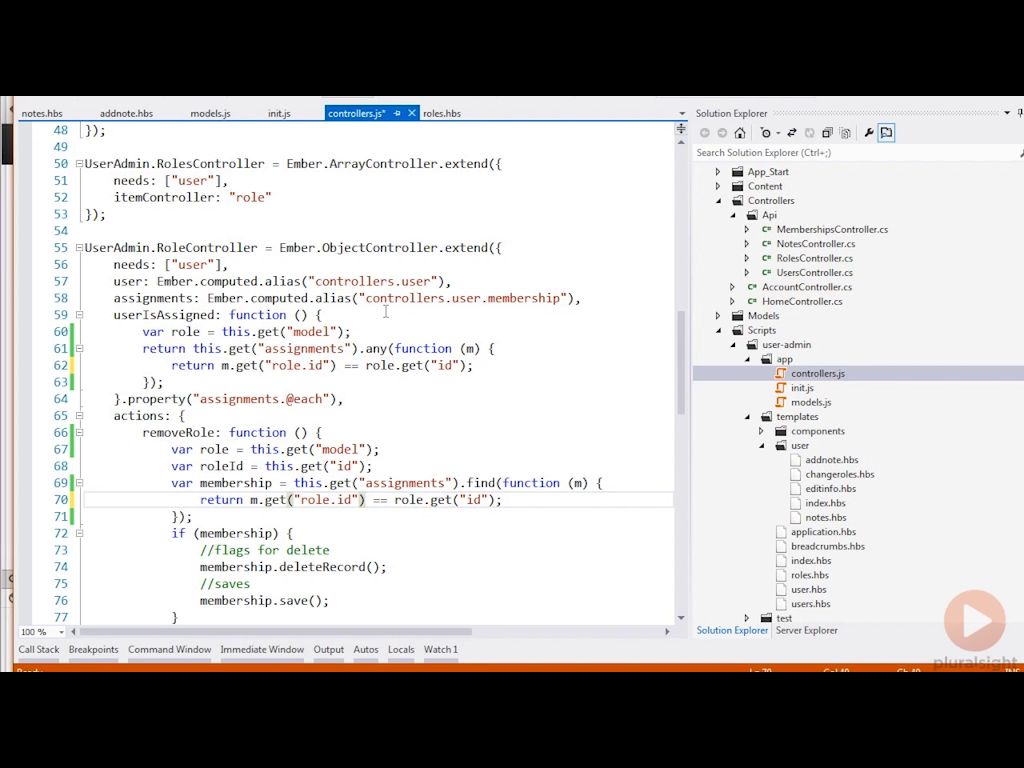The width and height of the screenshot is (1024, 768).
Task: Click the Content folder icon
Action: [x=737, y=186]
